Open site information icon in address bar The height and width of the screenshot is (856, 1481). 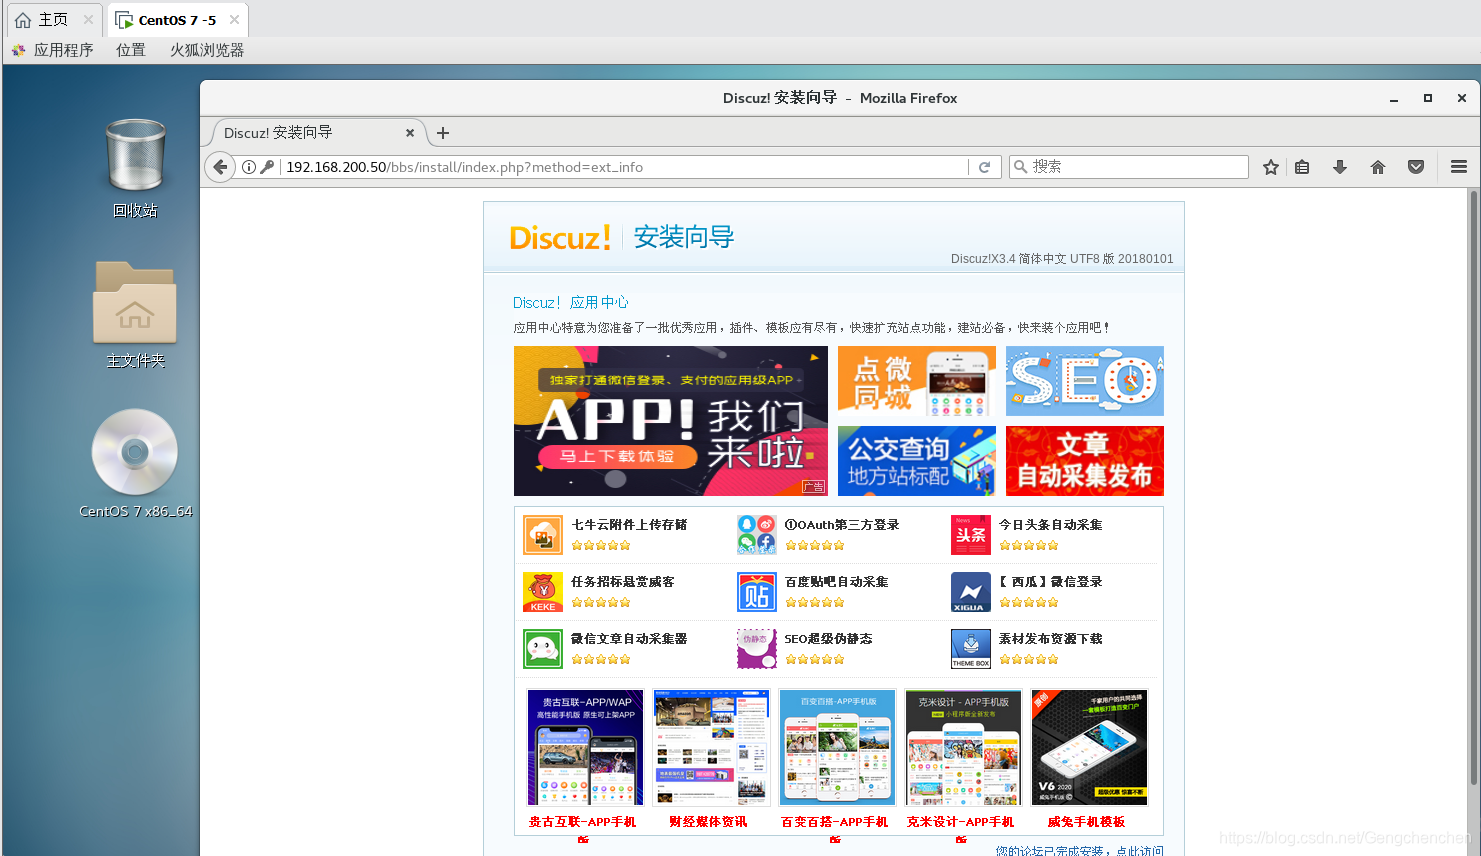point(249,167)
